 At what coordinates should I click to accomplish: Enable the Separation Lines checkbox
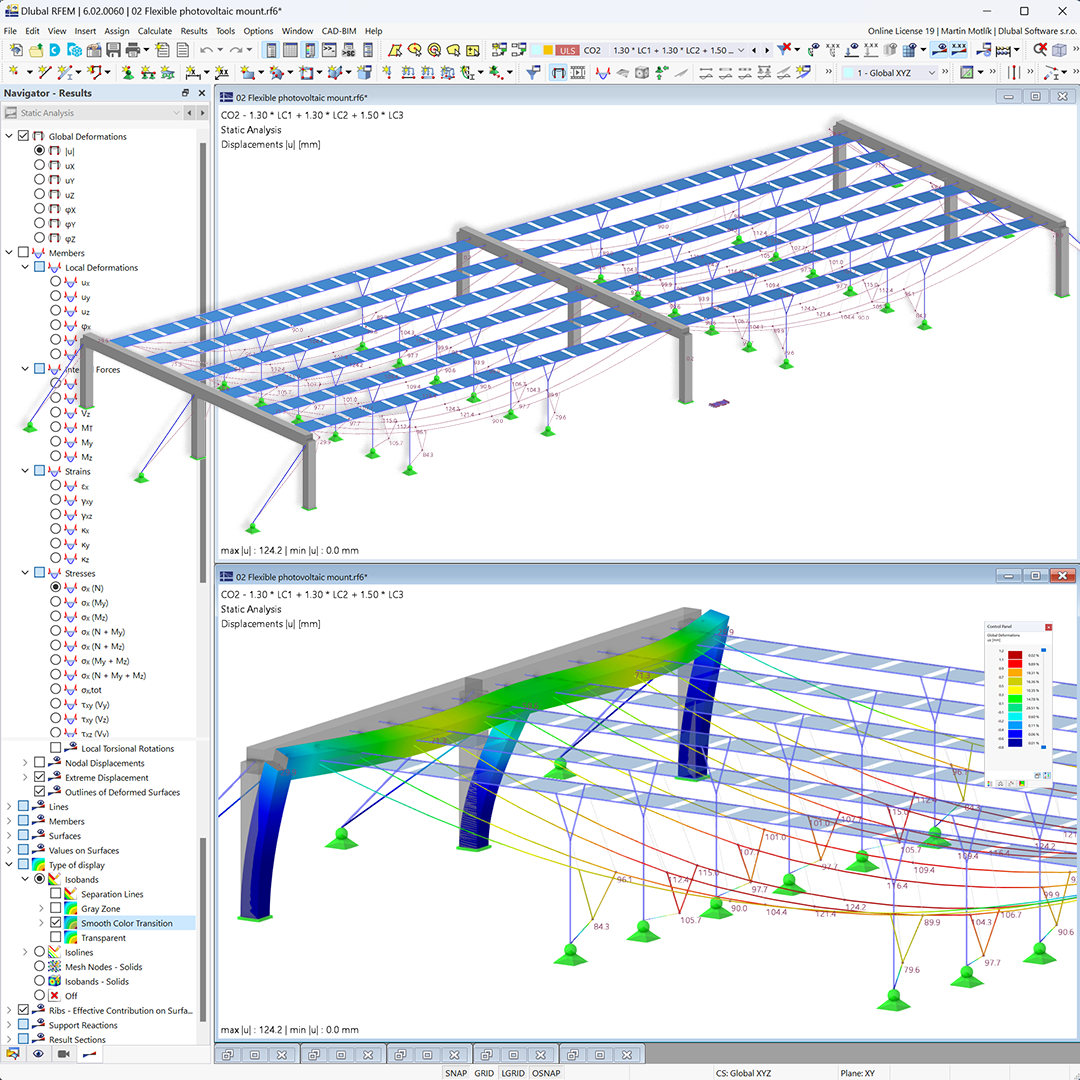pos(56,893)
